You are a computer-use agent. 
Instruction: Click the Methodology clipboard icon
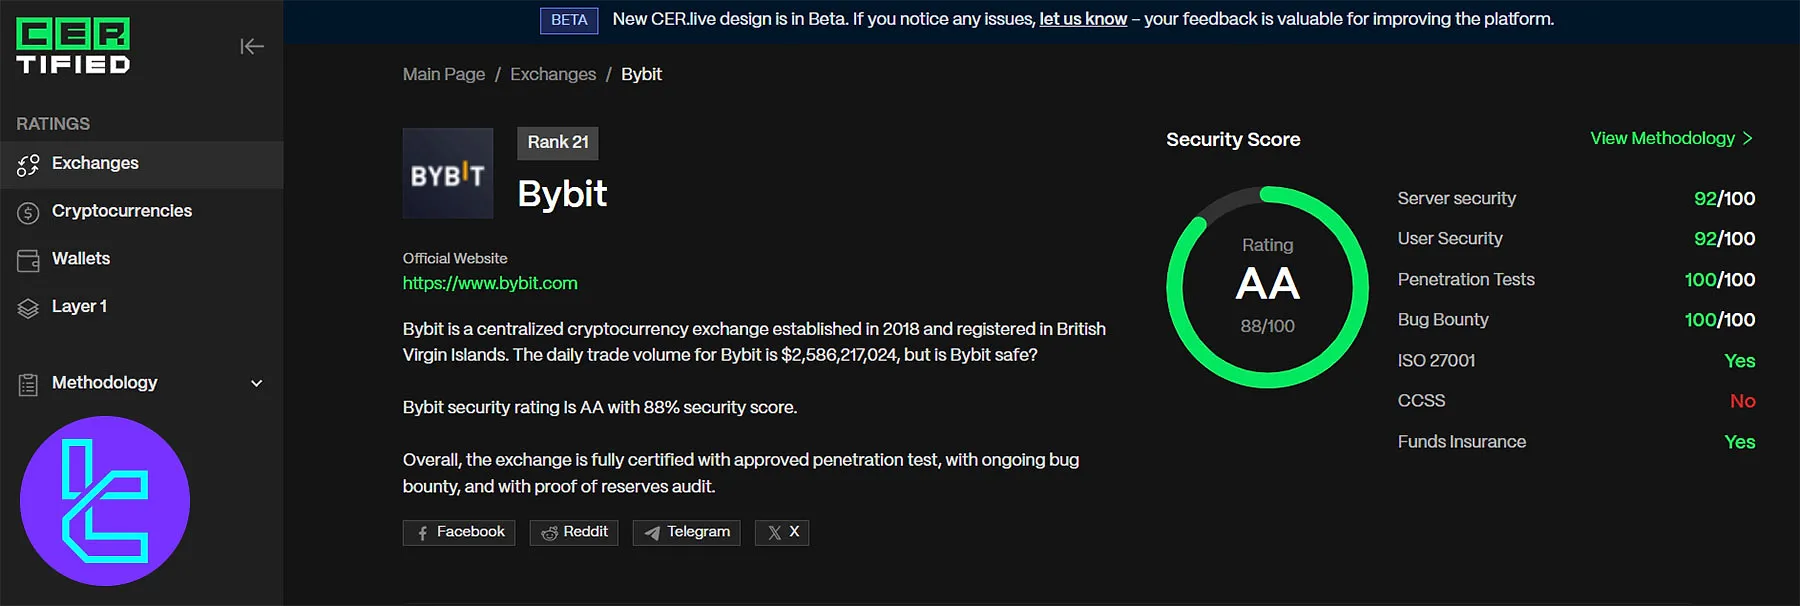coord(28,384)
